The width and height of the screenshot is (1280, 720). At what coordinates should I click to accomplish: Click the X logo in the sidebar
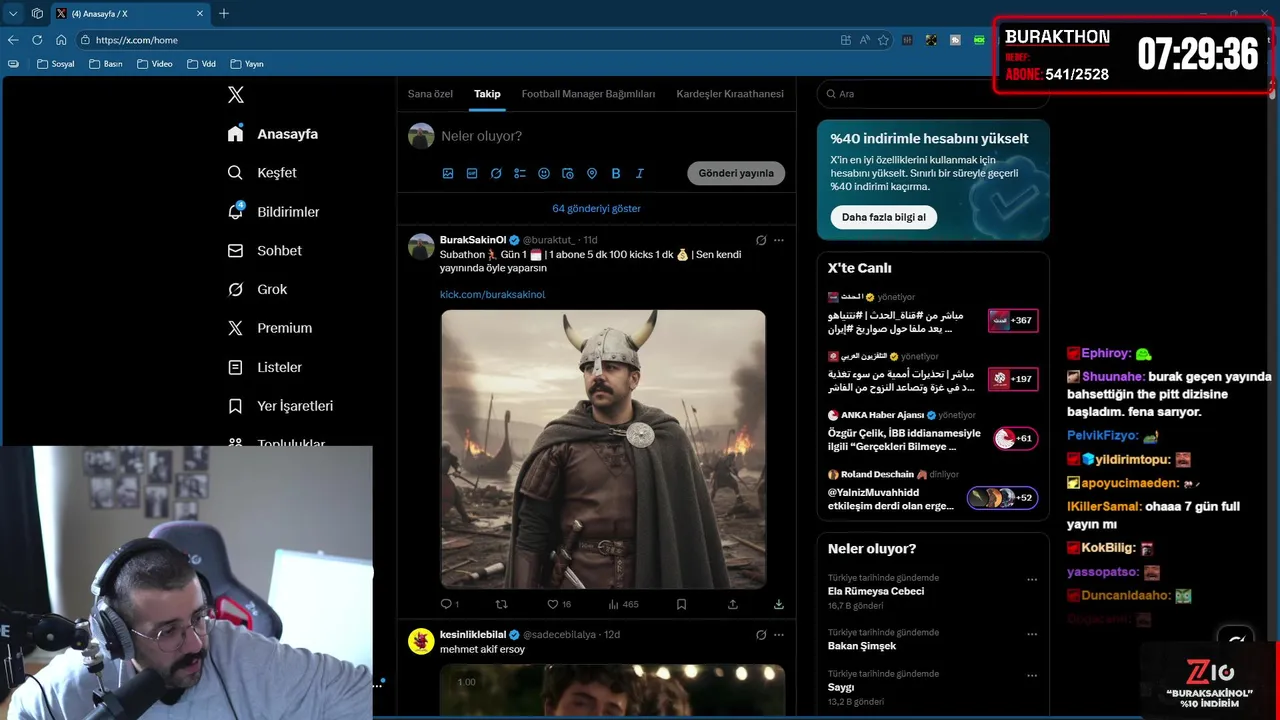point(236,95)
